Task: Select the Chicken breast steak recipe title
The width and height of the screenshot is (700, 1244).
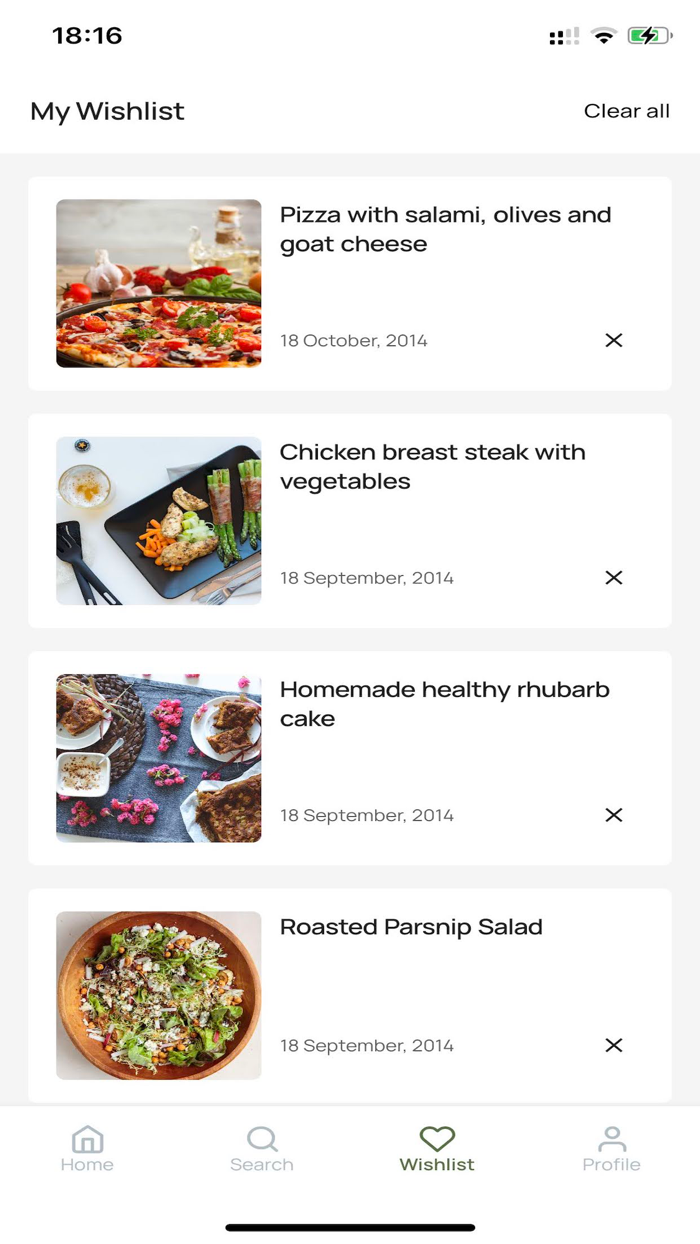Action: (x=433, y=466)
